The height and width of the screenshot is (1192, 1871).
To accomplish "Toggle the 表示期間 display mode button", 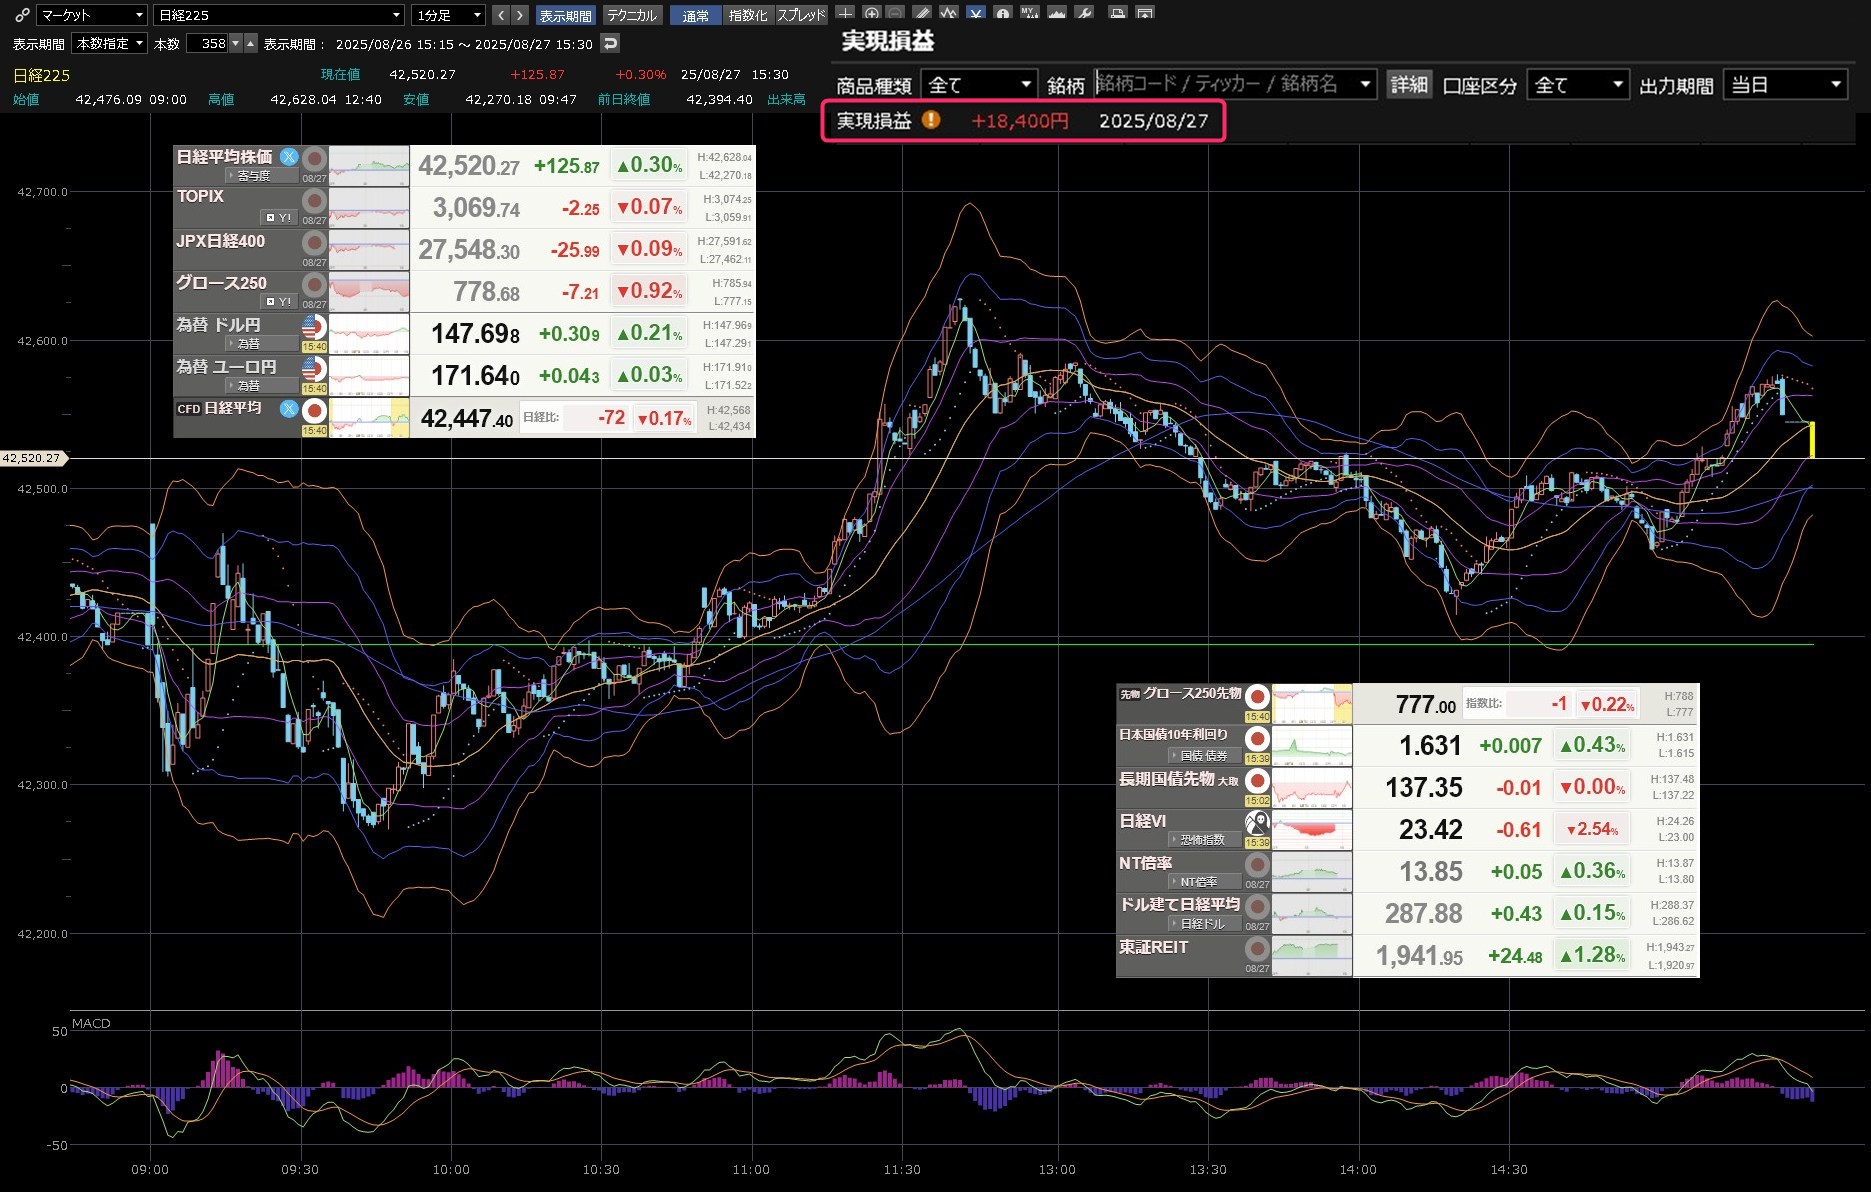I will (565, 15).
